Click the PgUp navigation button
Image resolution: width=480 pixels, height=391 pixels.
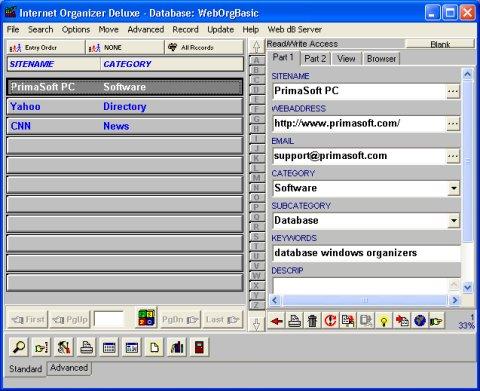click(x=70, y=320)
